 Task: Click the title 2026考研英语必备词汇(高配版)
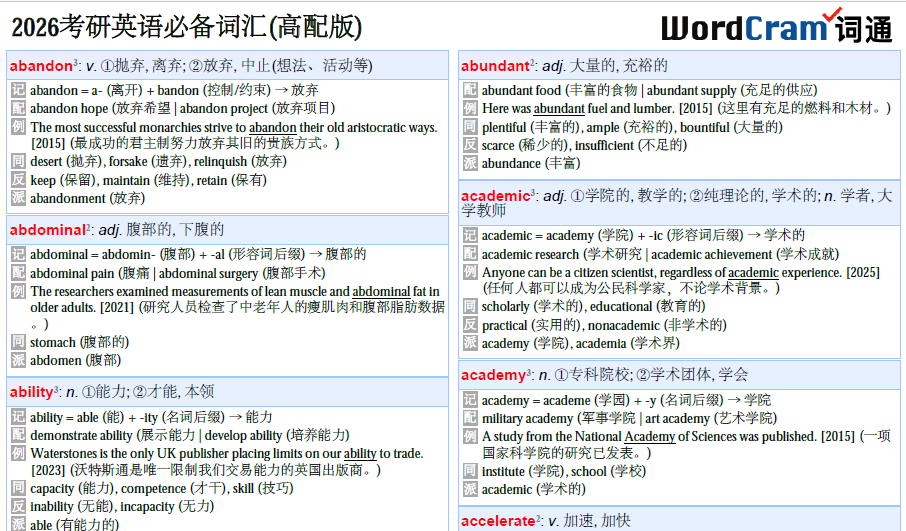tap(186, 27)
